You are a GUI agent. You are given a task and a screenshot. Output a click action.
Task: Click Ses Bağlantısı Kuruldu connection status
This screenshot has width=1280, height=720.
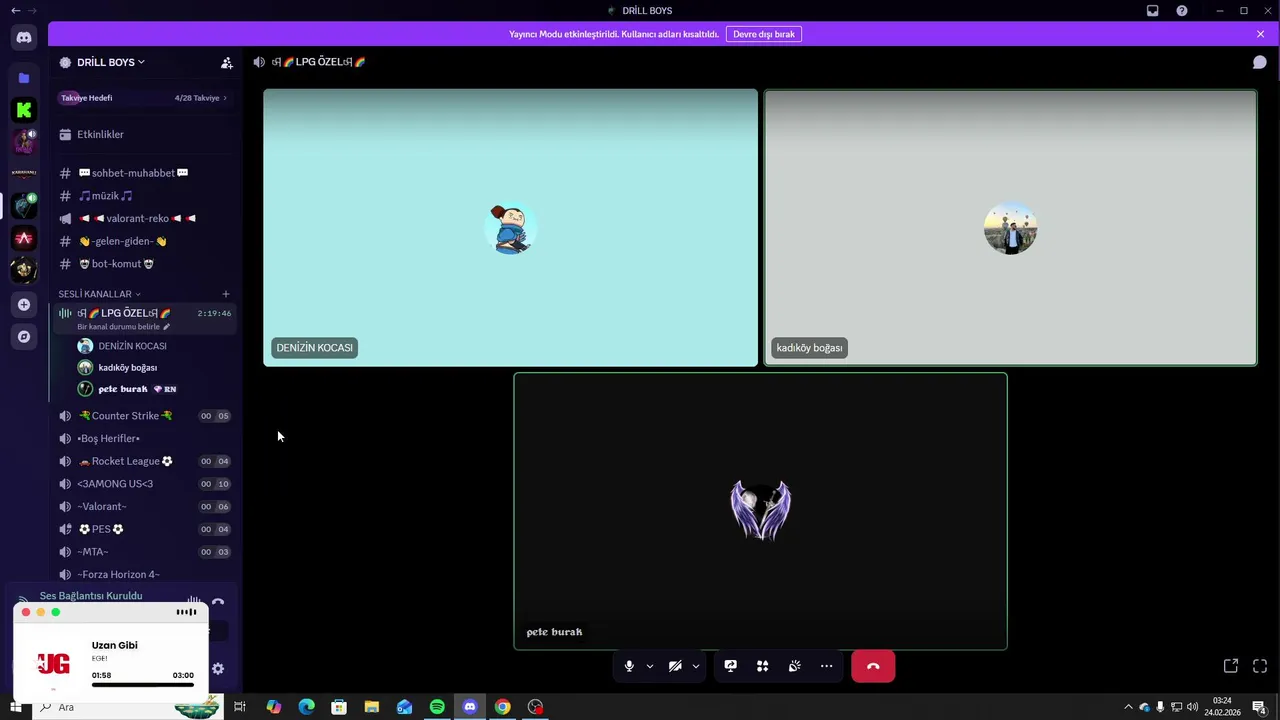point(91,596)
